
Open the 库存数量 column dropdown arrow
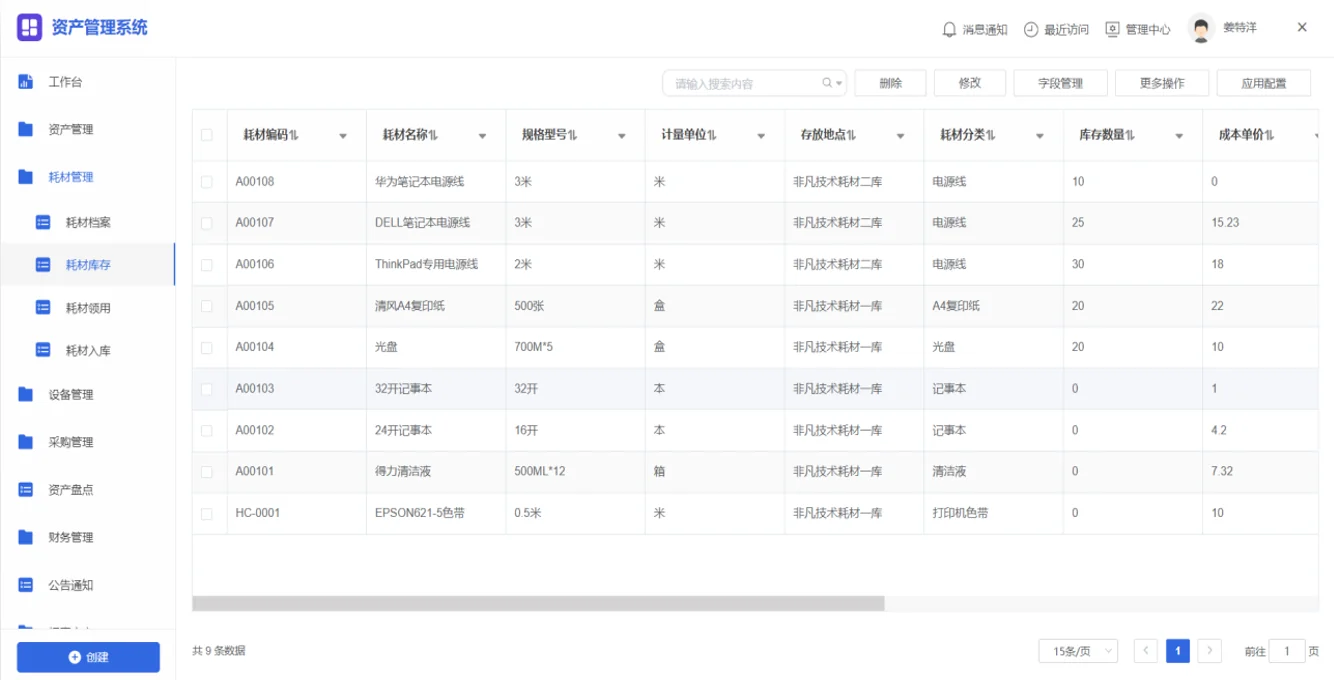tap(1179, 136)
